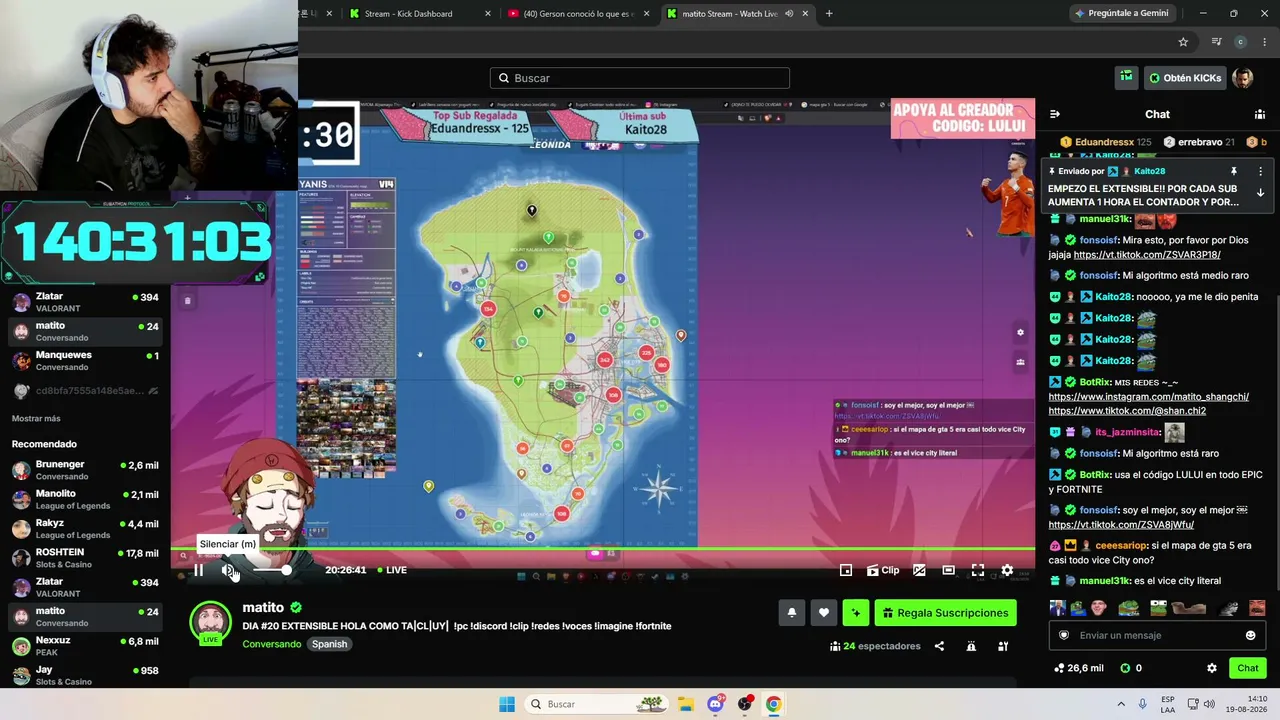
Task: Open the chat settings gear
Action: click(x=1212, y=668)
